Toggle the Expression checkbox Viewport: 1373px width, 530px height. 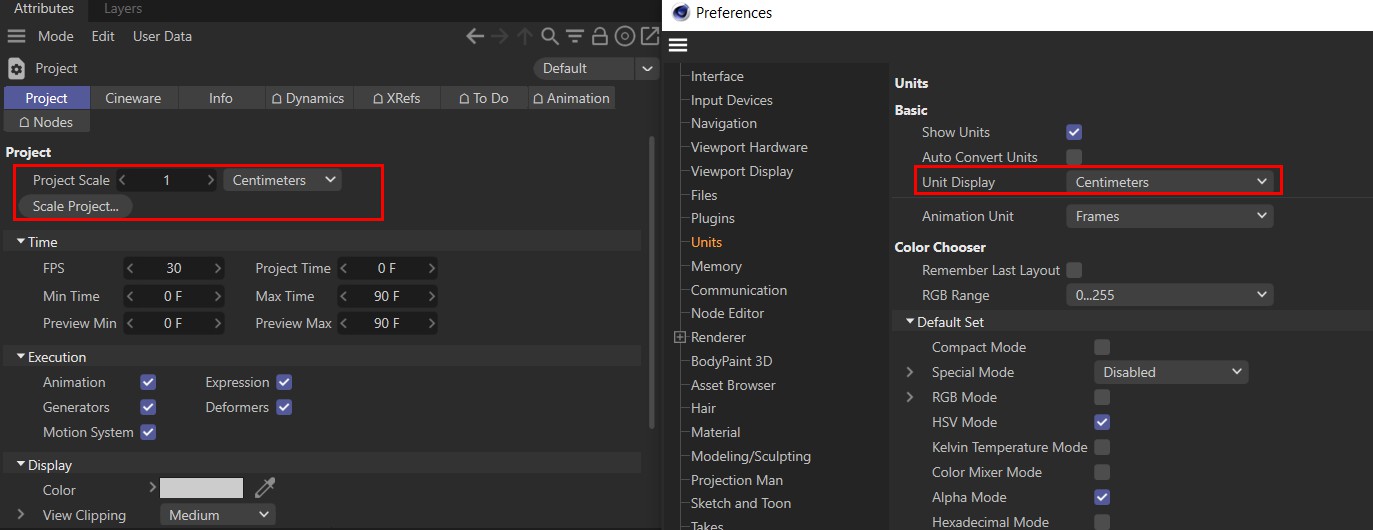click(x=284, y=382)
